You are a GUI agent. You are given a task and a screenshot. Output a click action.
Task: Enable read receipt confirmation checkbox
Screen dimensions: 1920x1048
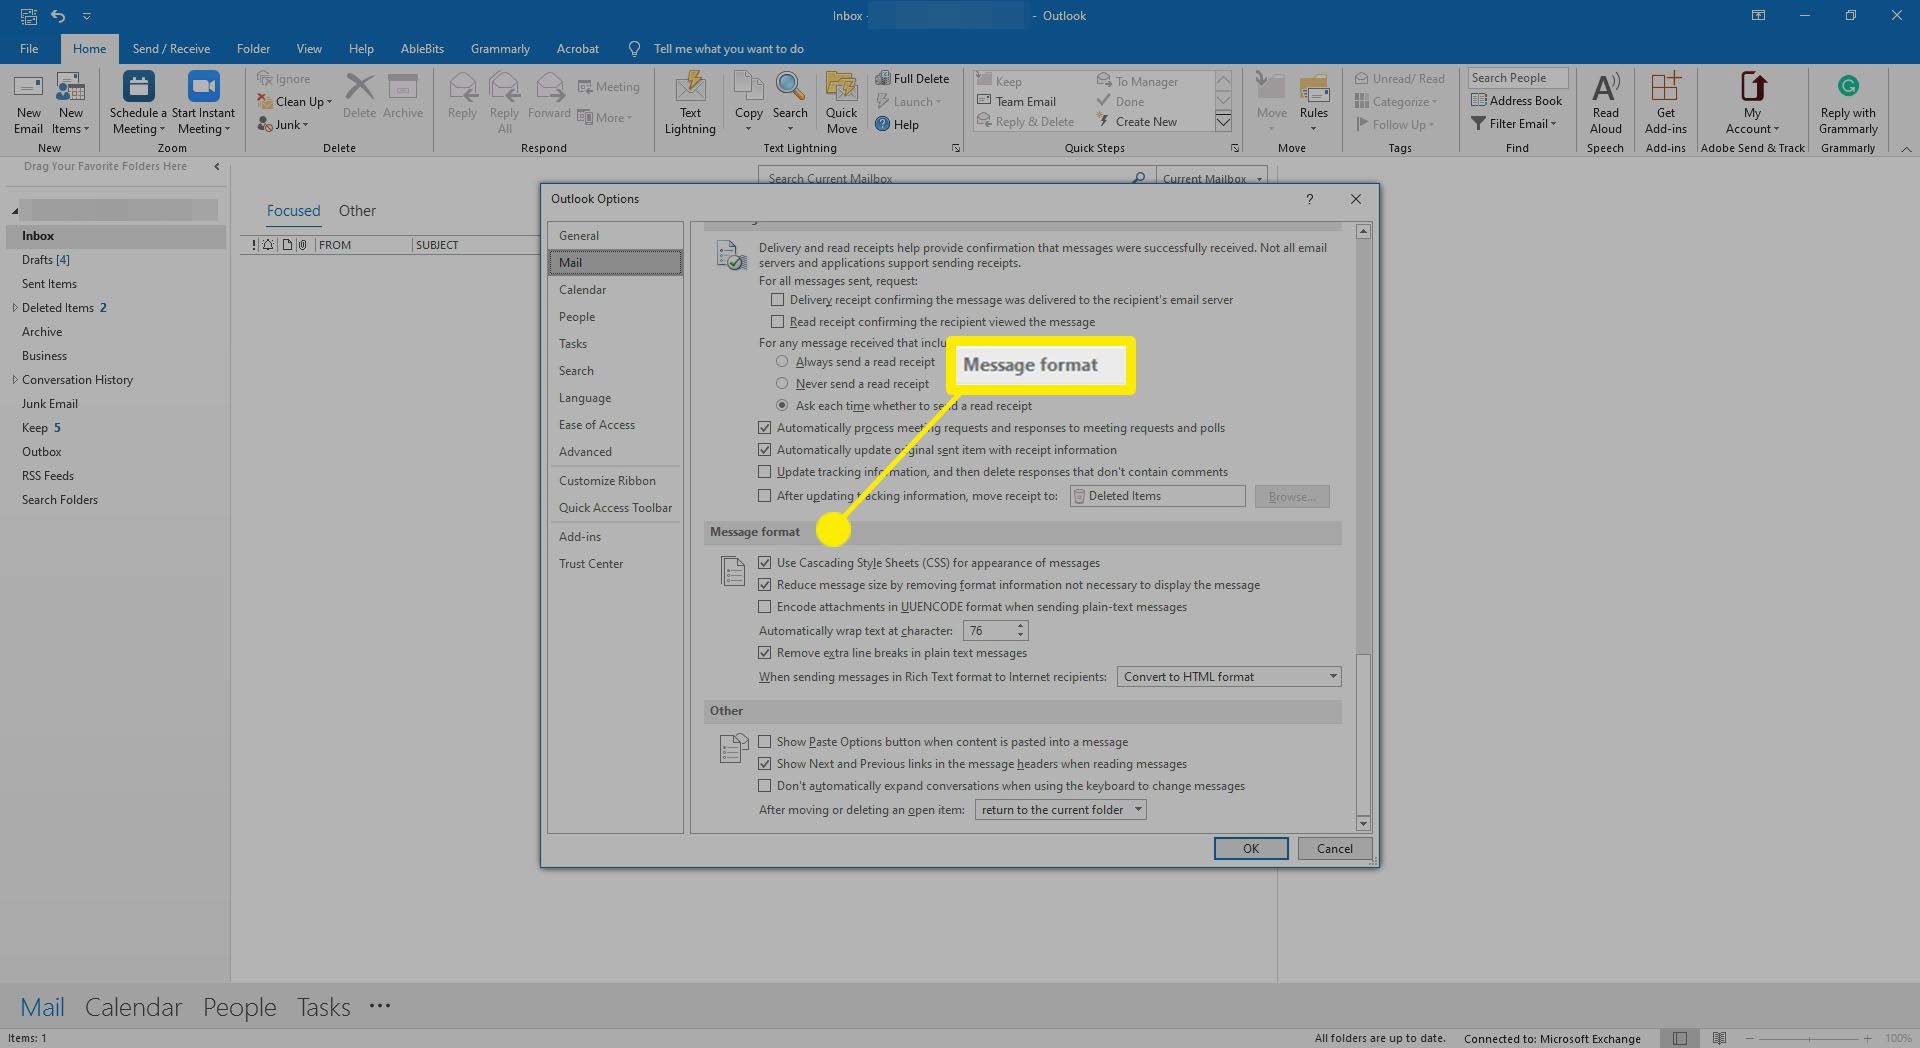pos(777,322)
